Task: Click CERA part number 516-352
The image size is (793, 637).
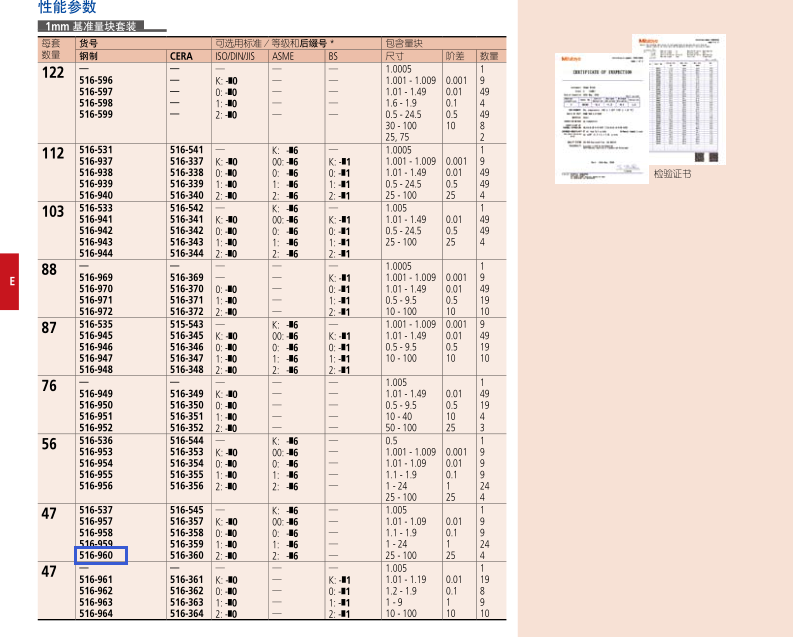Action: point(187,428)
